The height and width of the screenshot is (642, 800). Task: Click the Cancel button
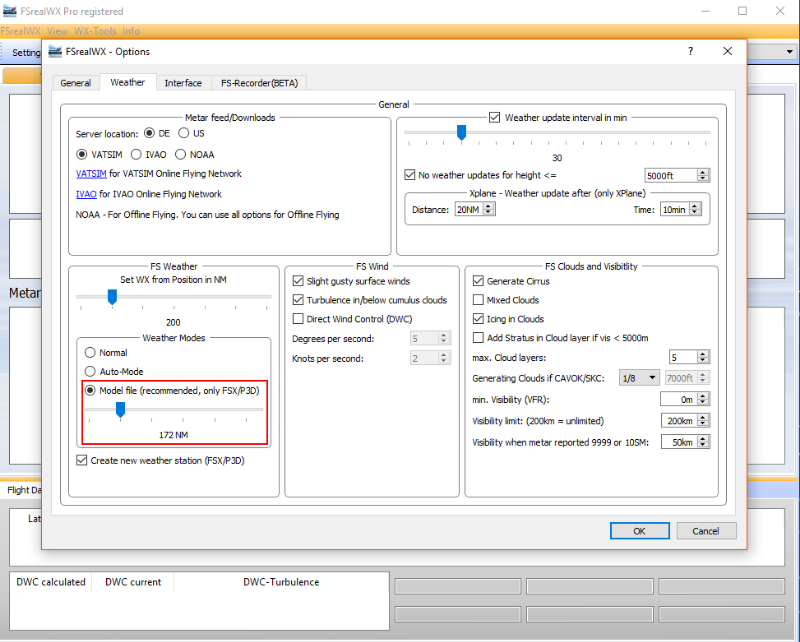point(706,531)
